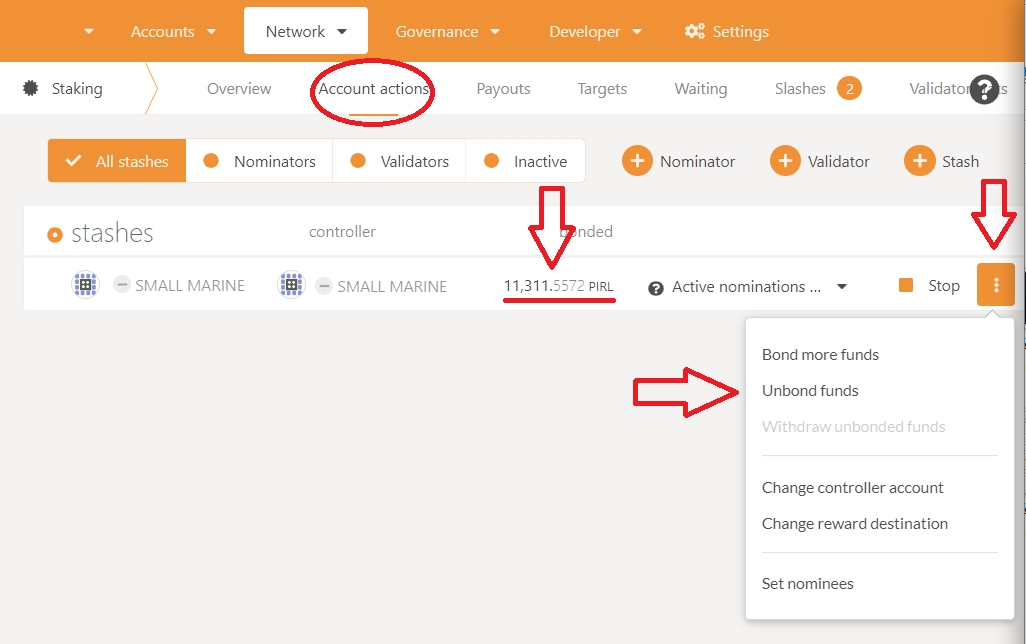The width and height of the screenshot is (1026, 644).
Task: Click the stash SMALL MARINE identicon
Action: [86, 285]
